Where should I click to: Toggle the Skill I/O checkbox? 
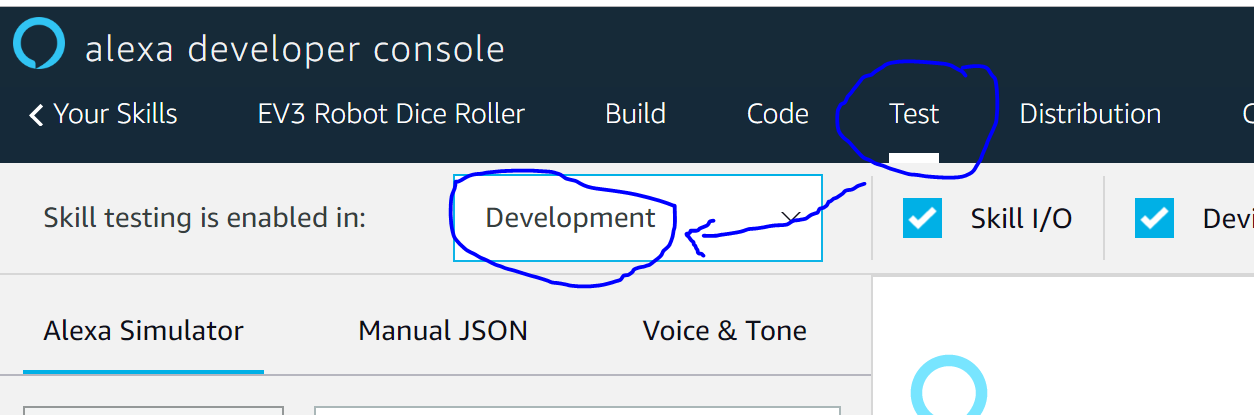922,218
